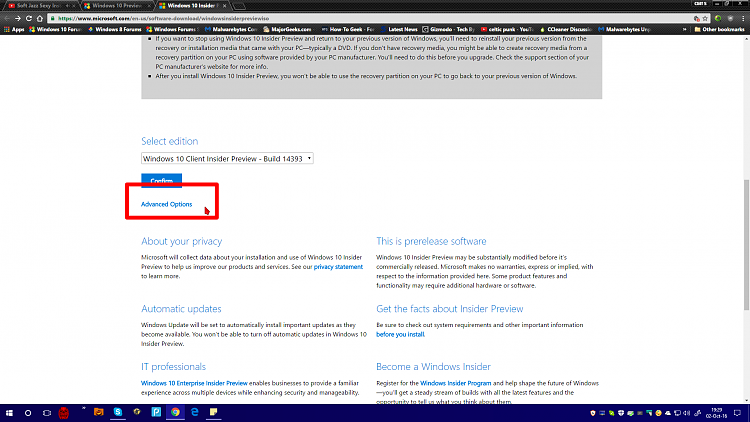
Task: Open Windows 10 Enterprise Insider Preview link
Action: (x=194, y=383)
